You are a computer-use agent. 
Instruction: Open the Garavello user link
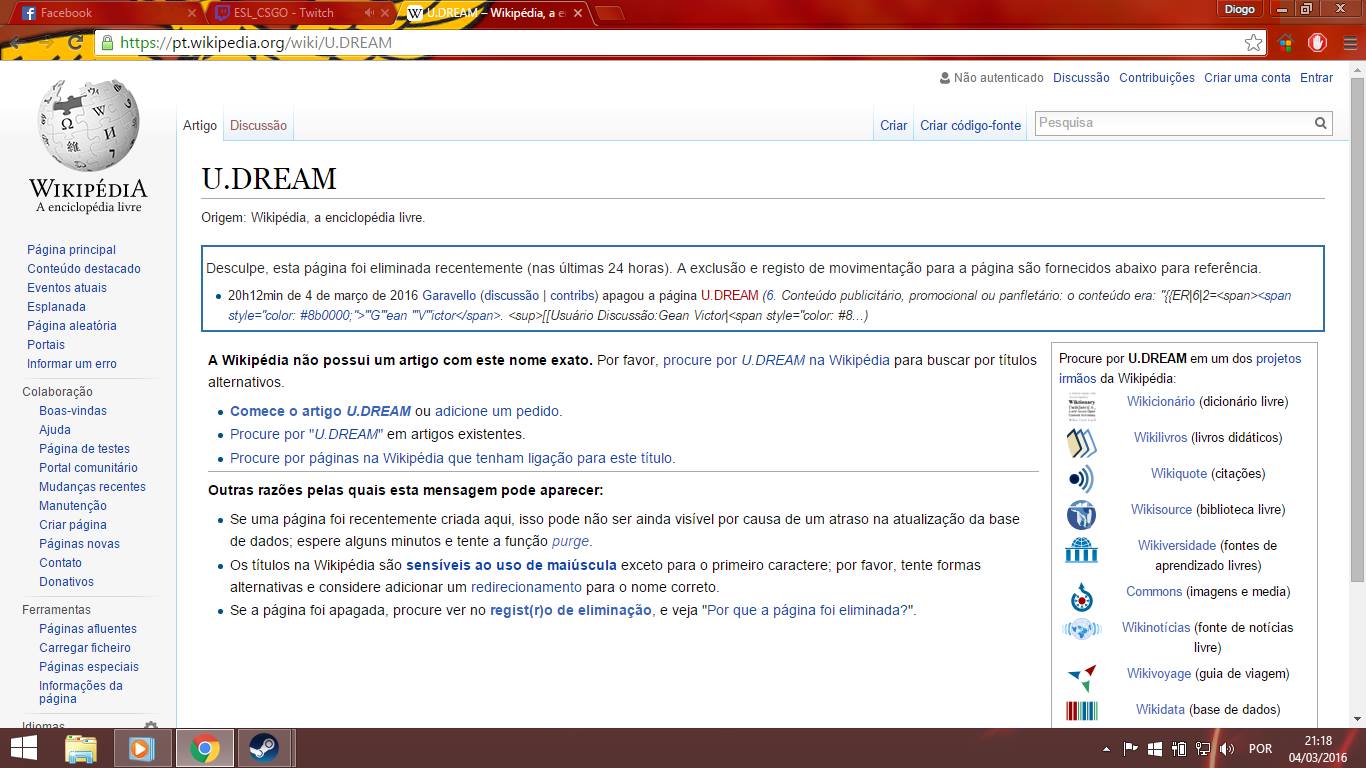[x=449, y=296]
